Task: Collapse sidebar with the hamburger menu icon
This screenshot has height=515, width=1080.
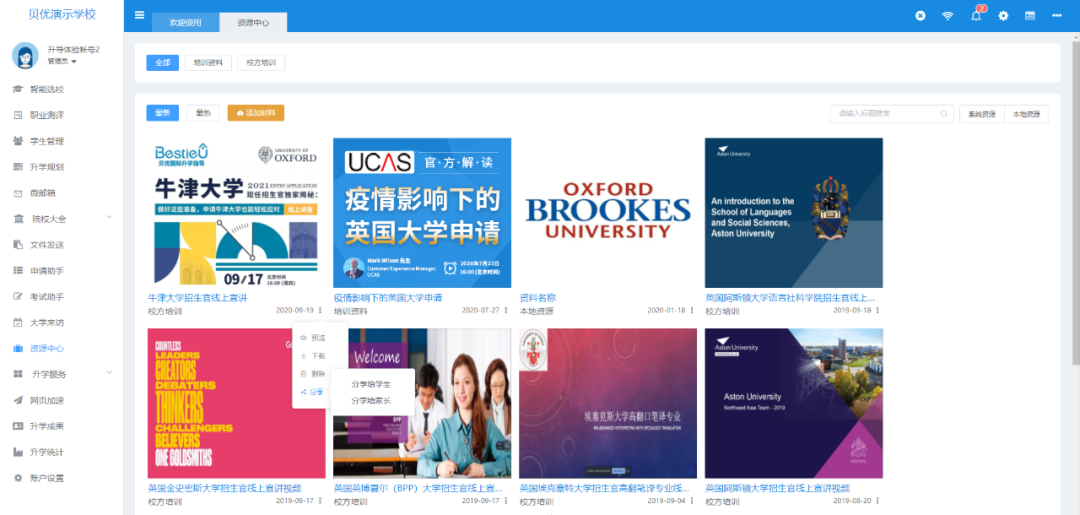Action: click(139, 16)
